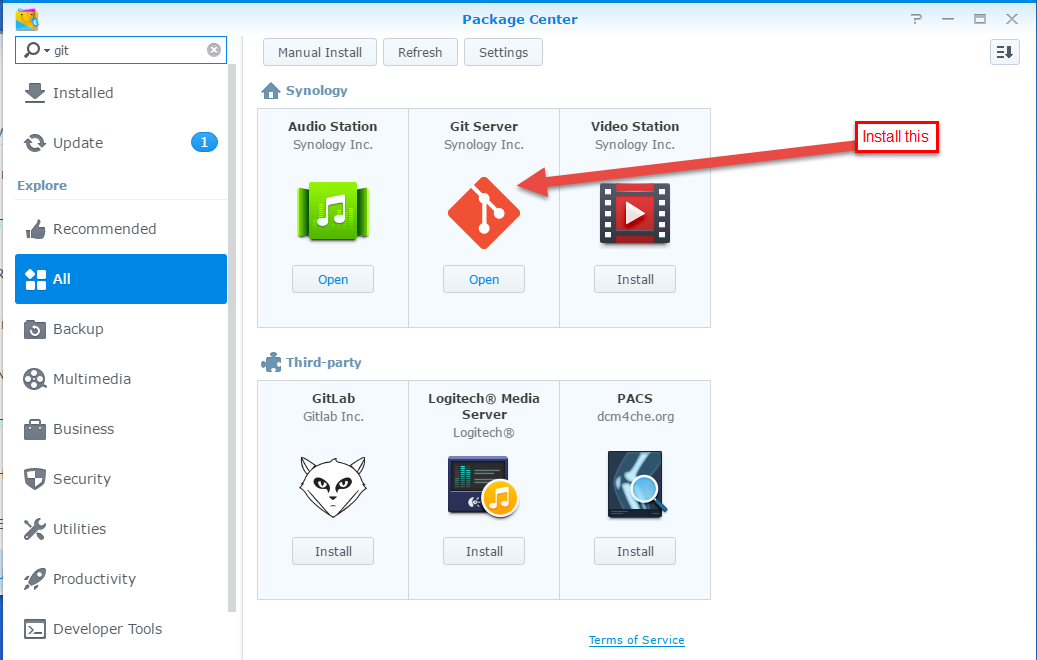Click the Backup icon in sidebar
This screenshot has width=1037, height=660.
pyautogui.click(x=35, y=329)
